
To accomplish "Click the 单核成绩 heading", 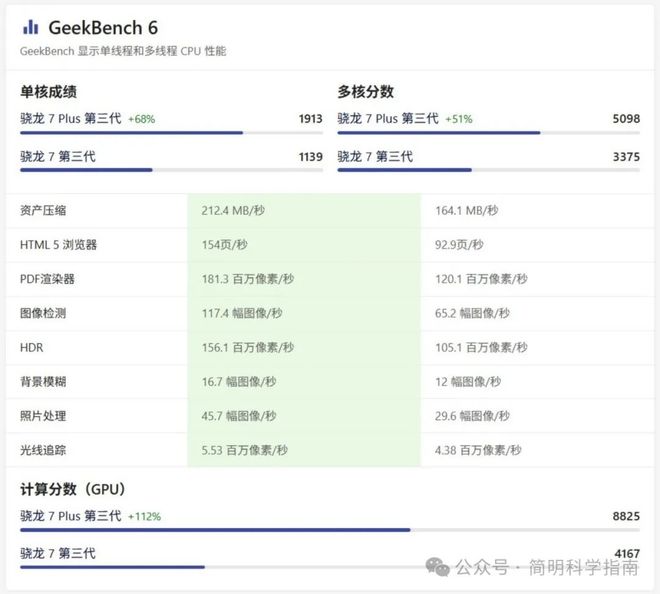I will 48,91.
